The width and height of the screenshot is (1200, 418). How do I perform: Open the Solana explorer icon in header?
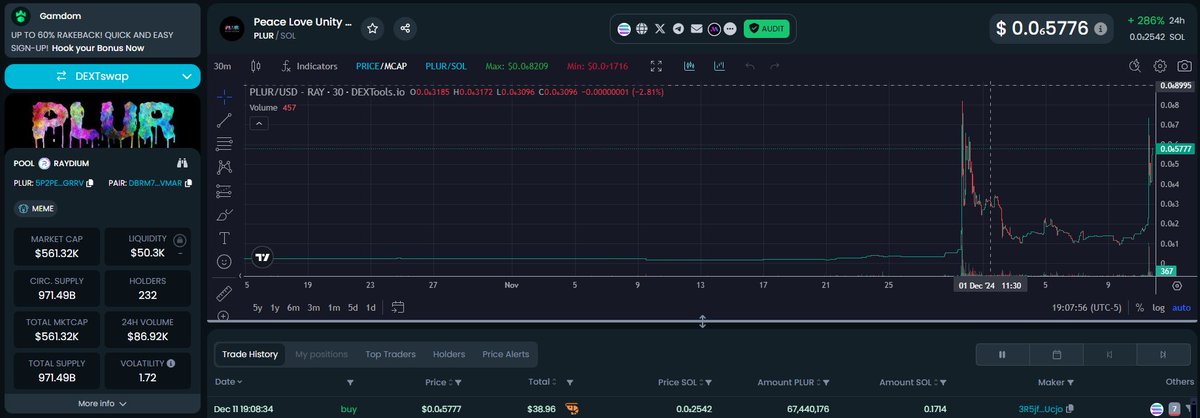[625, 29]
